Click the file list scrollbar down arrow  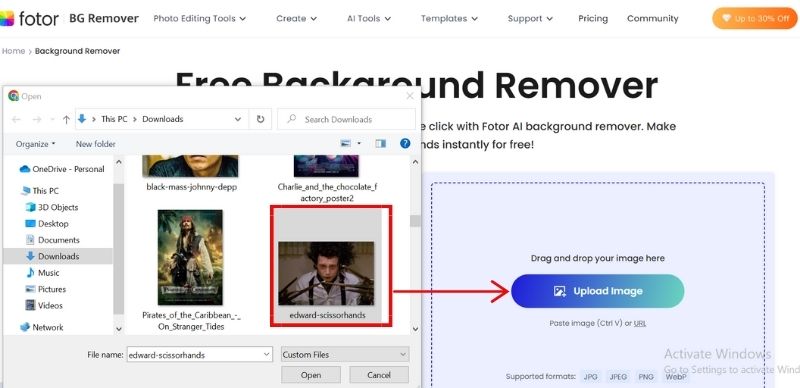coord(415,329)
